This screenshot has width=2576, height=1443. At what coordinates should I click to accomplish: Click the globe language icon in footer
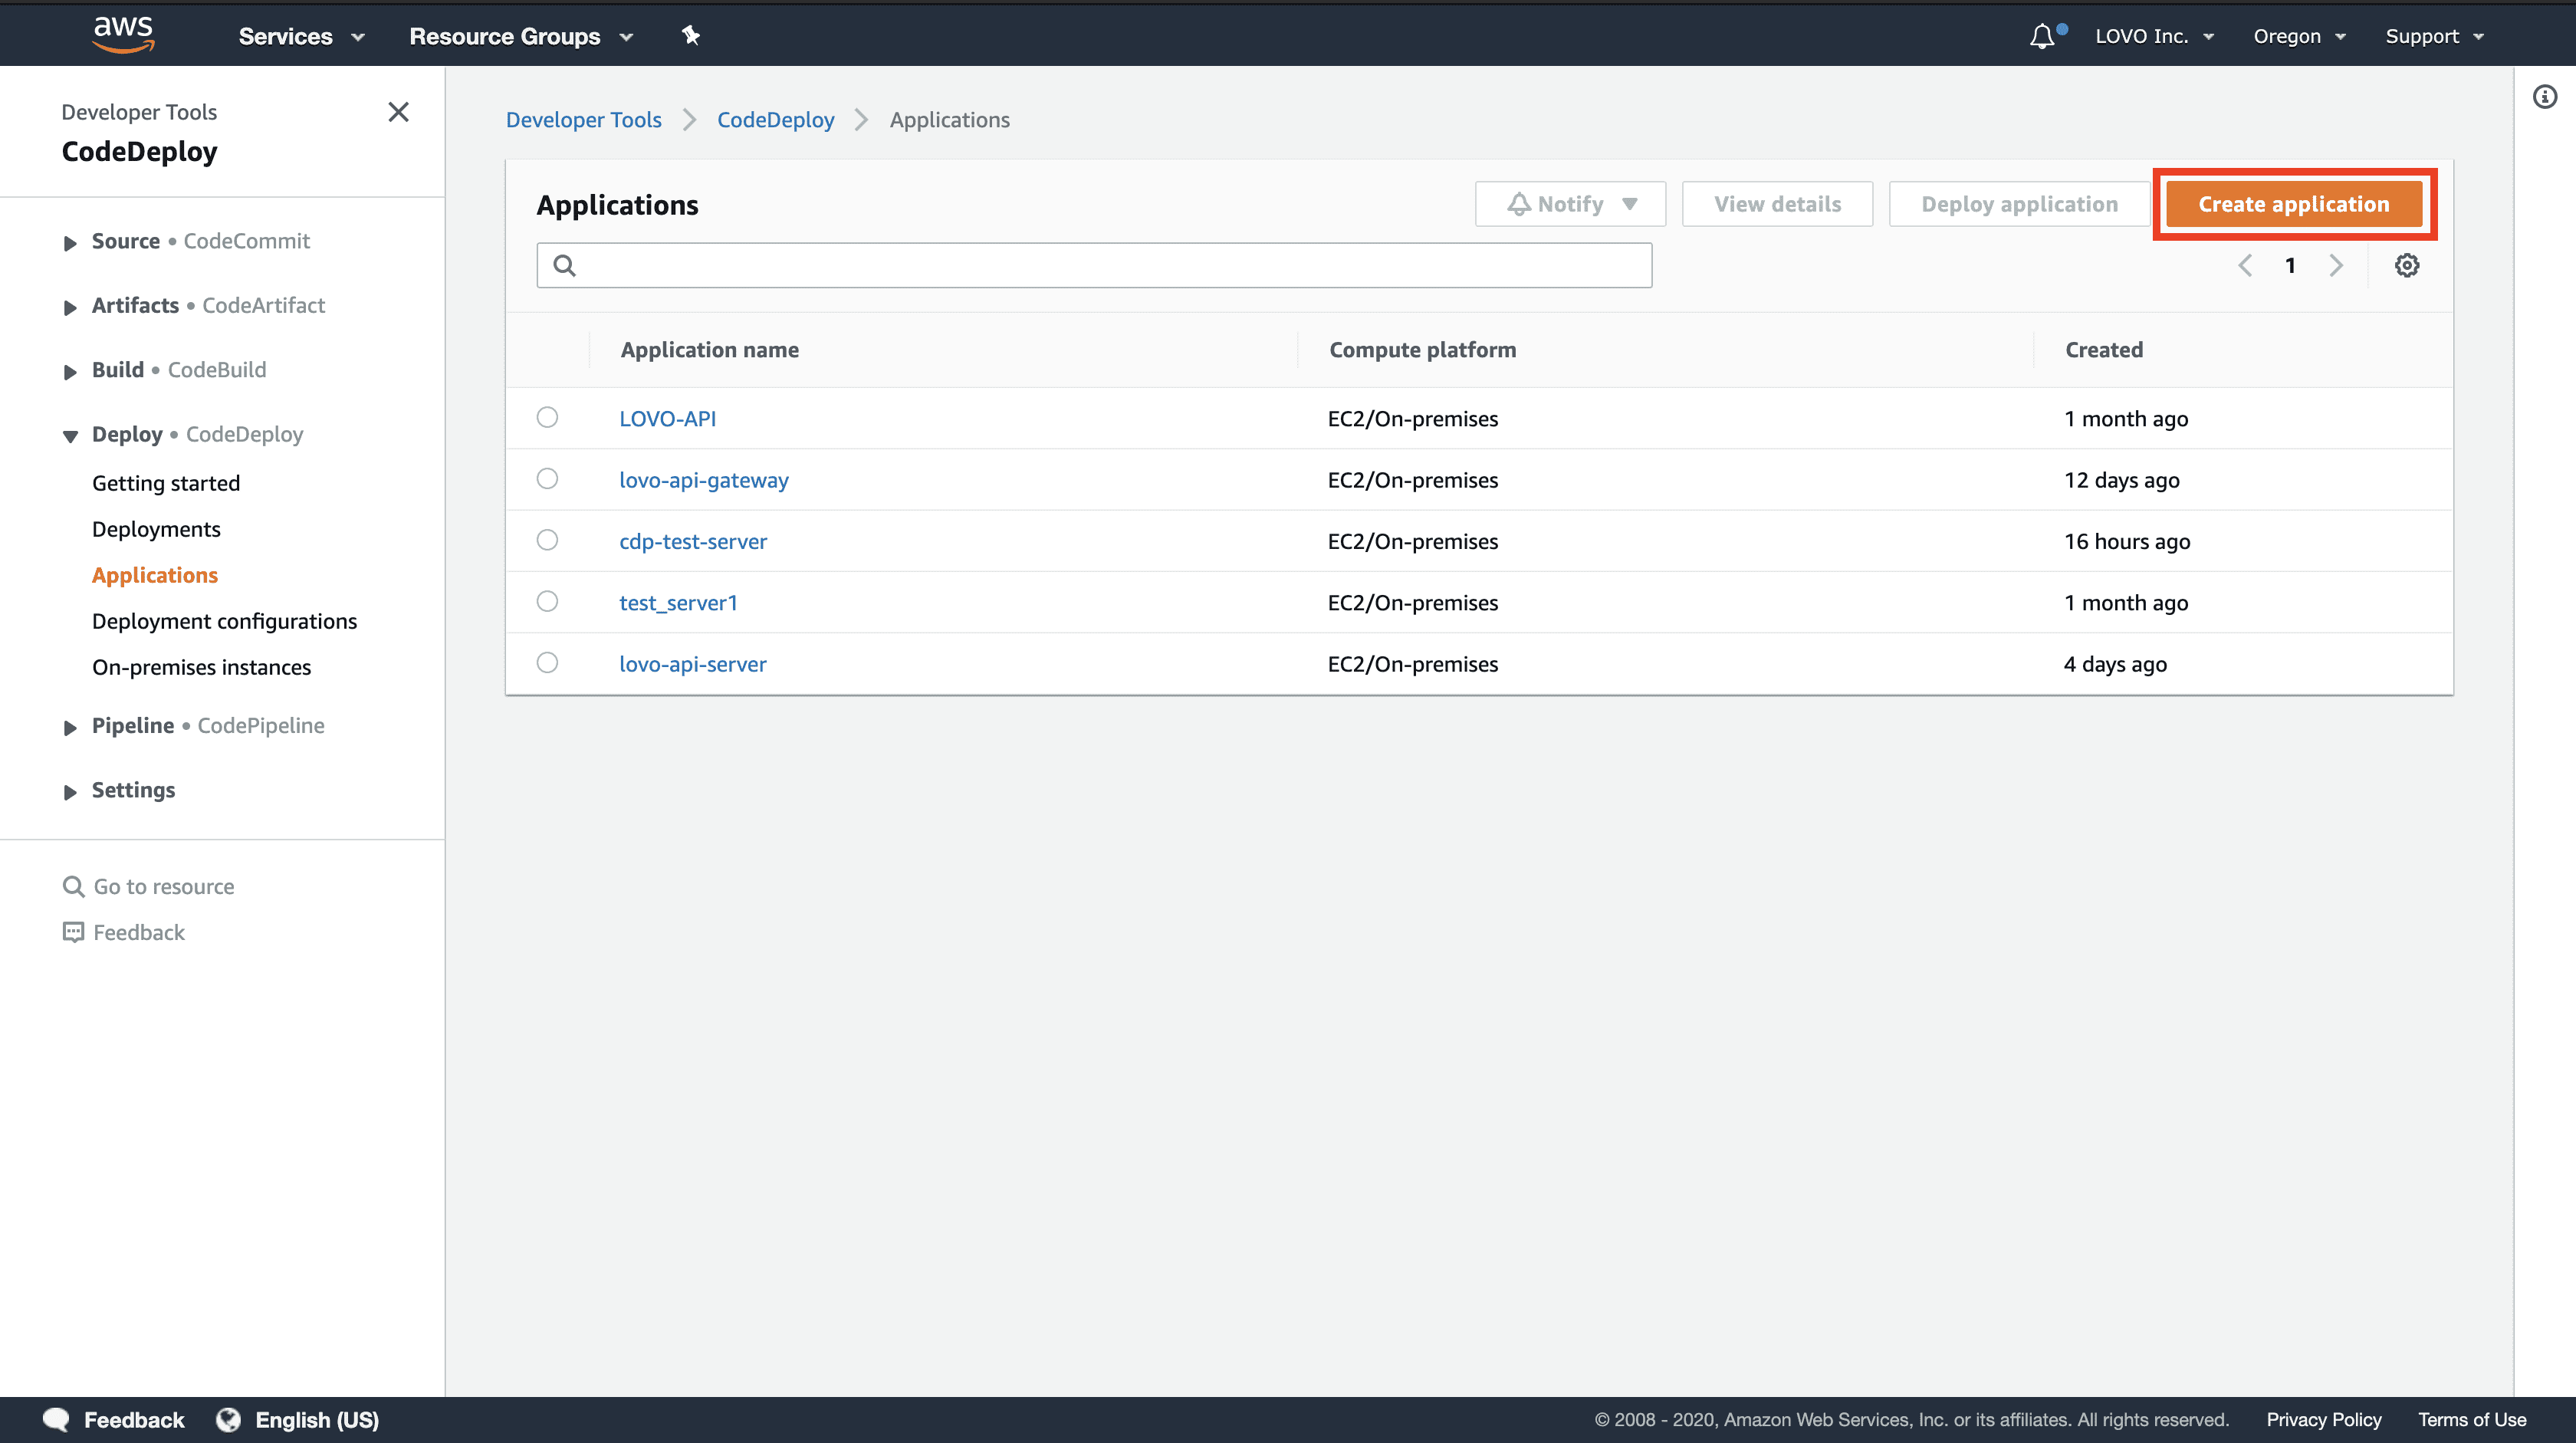pos(228,1420)
